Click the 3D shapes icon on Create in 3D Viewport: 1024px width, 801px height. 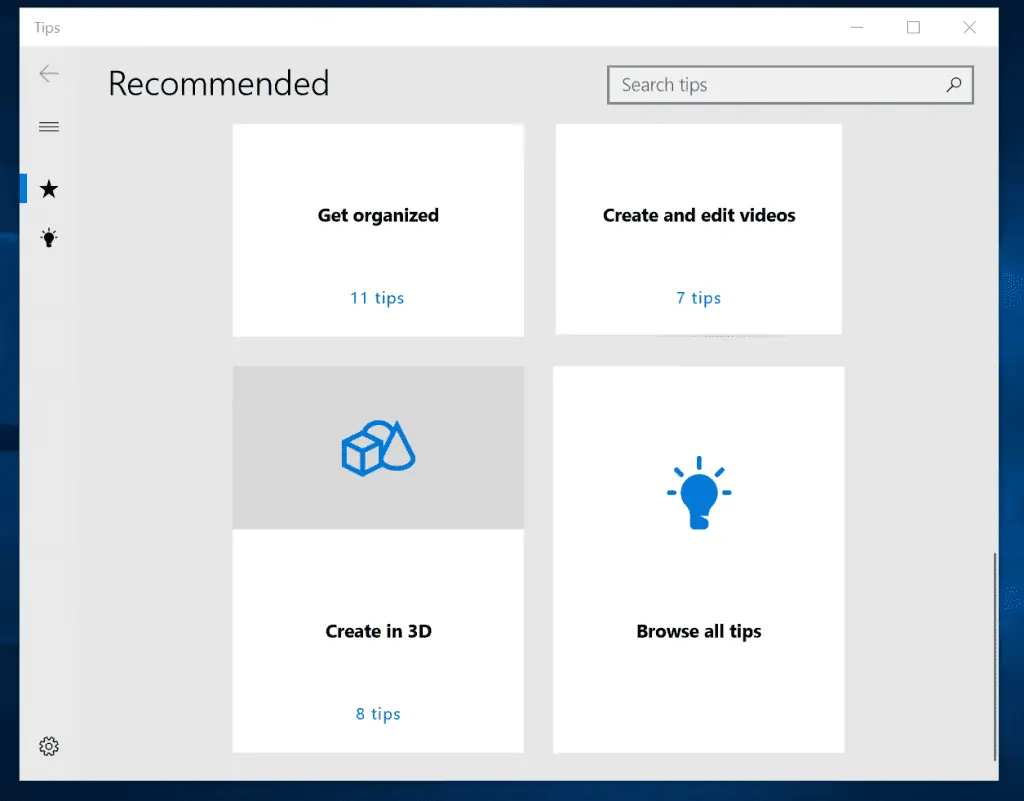tap(378, 446)
